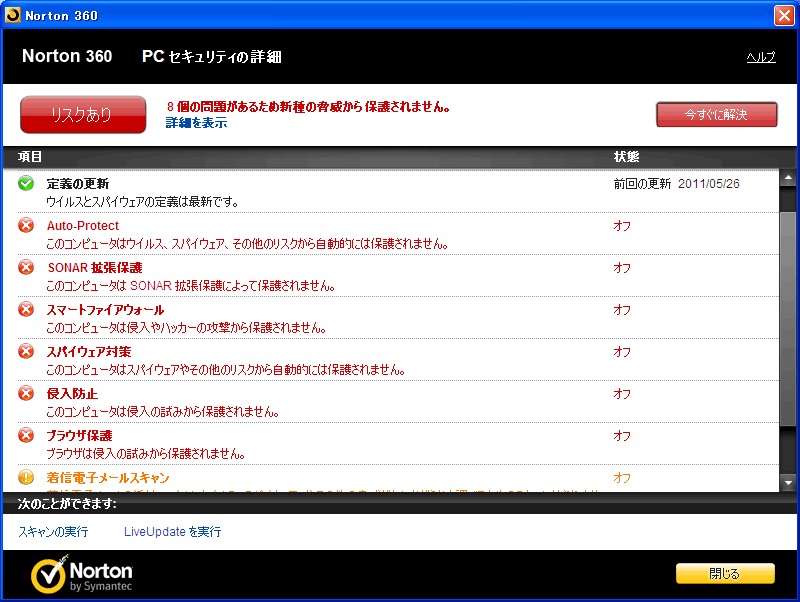800x602 pixels.
Task: Select the 着信電子メールスキャン item title
Action: point(108,478)
